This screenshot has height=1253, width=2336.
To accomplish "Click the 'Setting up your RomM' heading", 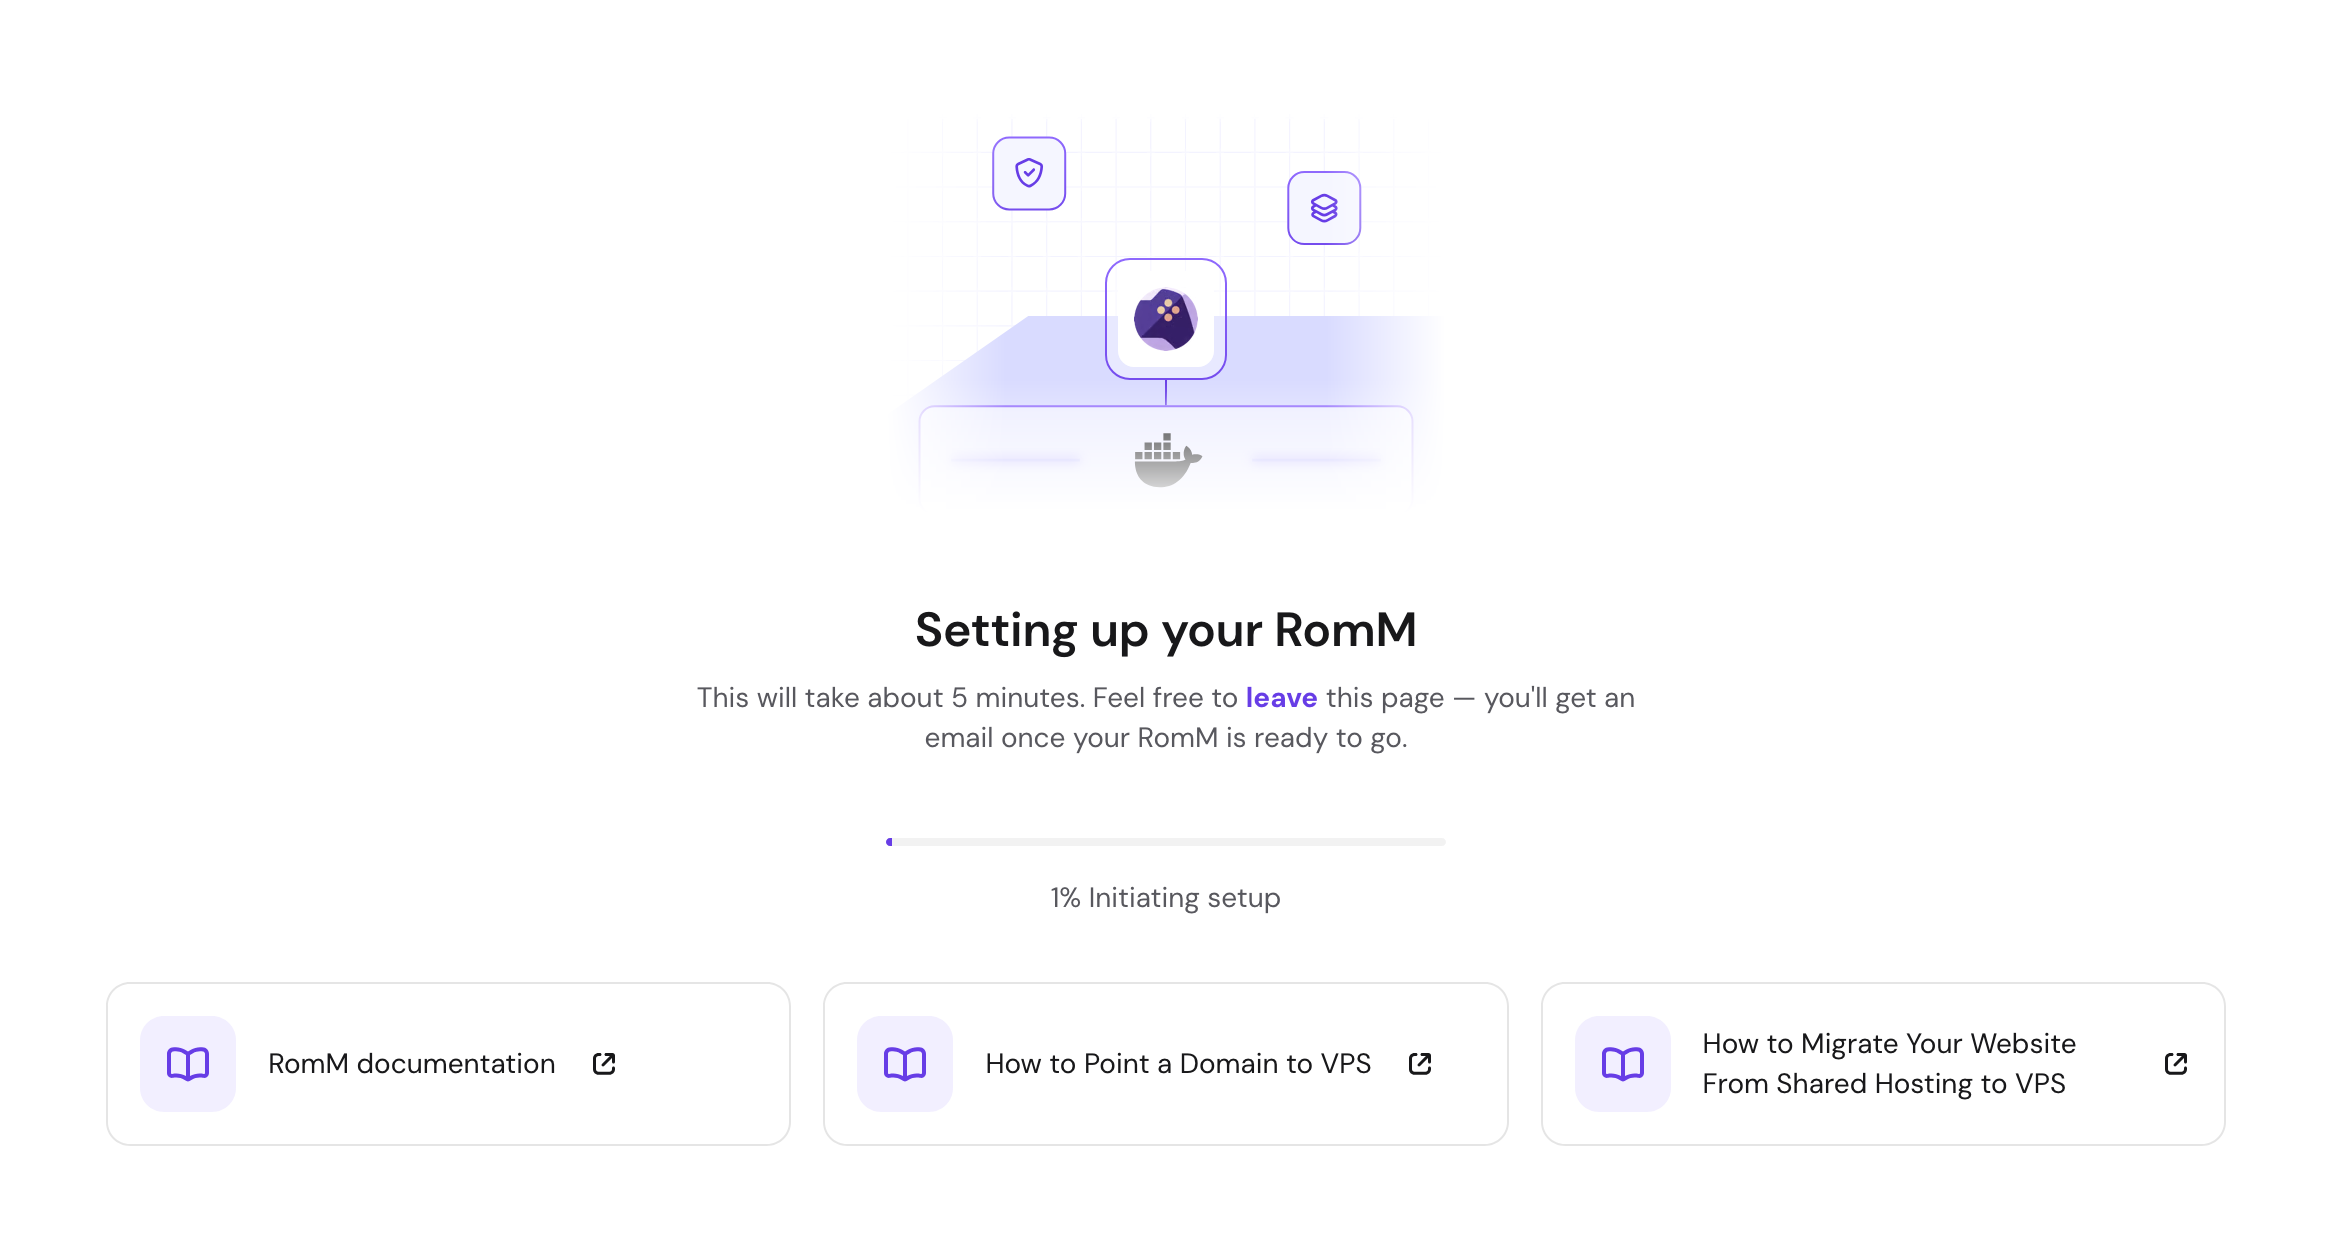I will pos(1165,630).
